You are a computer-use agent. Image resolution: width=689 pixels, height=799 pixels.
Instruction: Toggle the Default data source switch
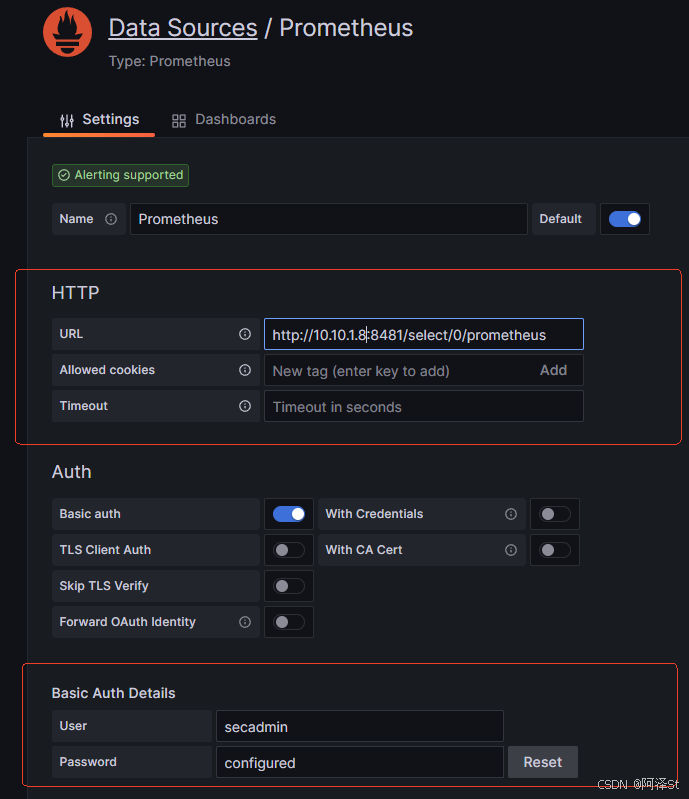coord(625,219)
